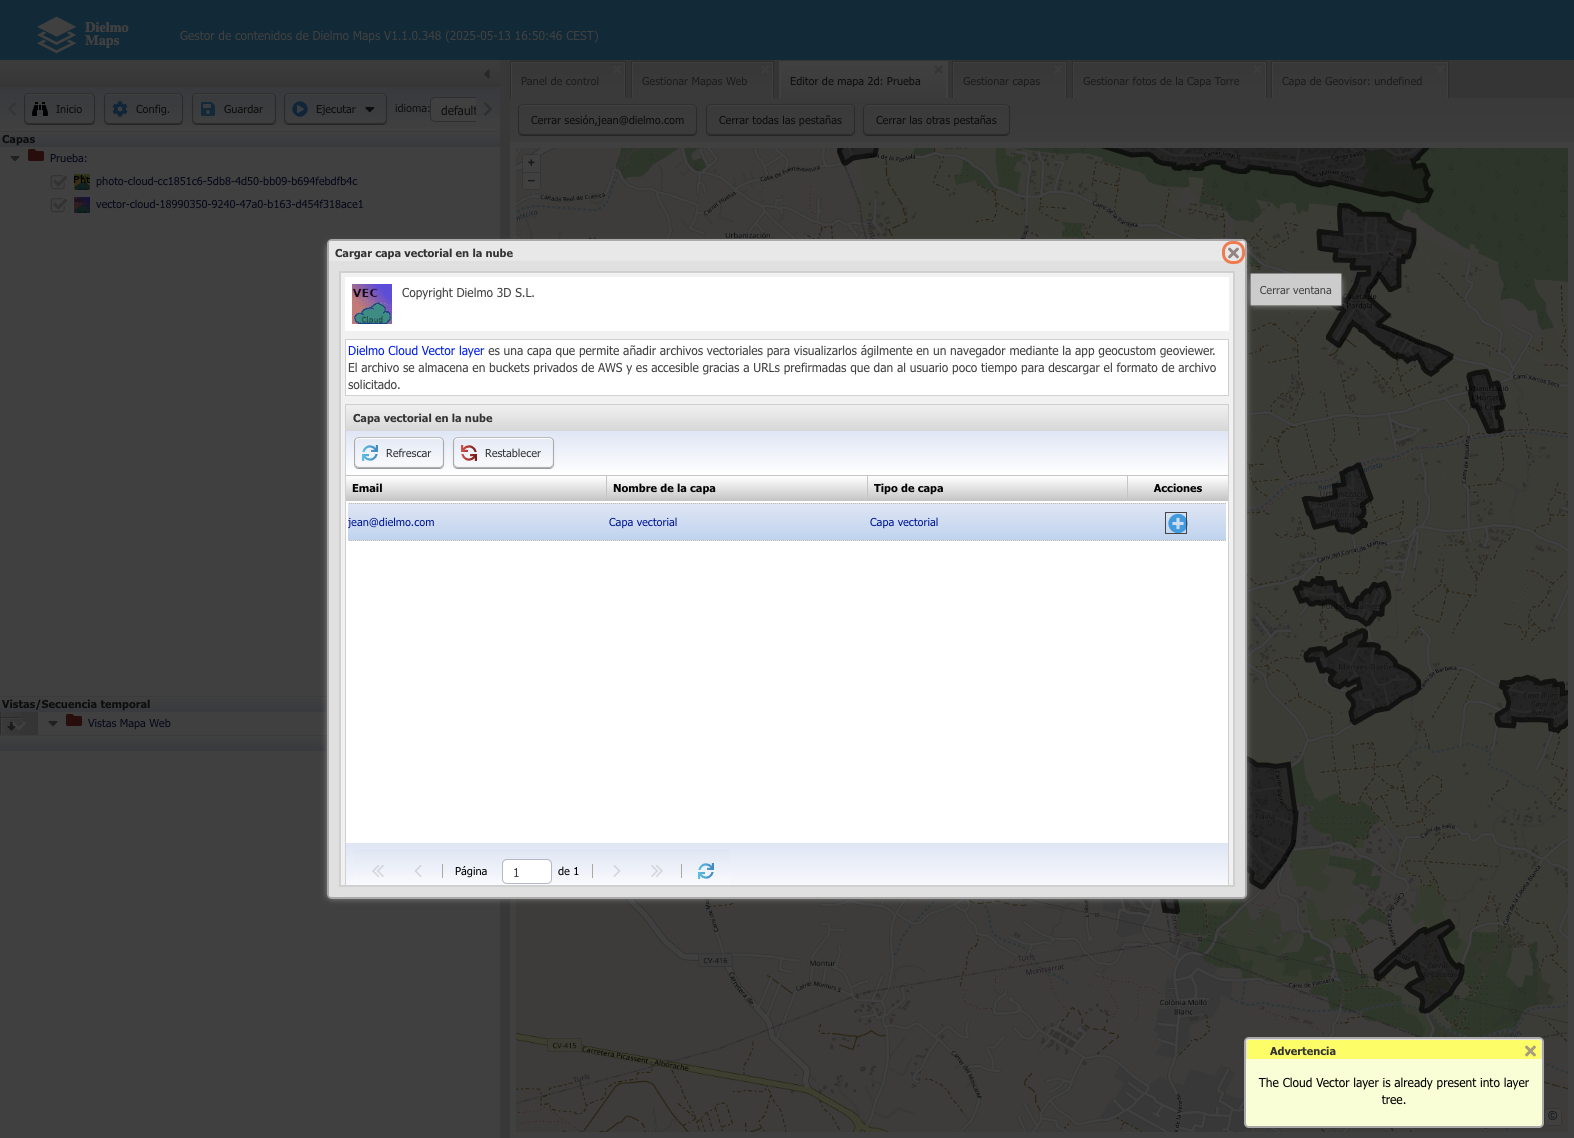Select the jean@dielmo.com email cell
Viewport: 1574px width, 1138px height.
pyautogui.click(x=391, y=522)
